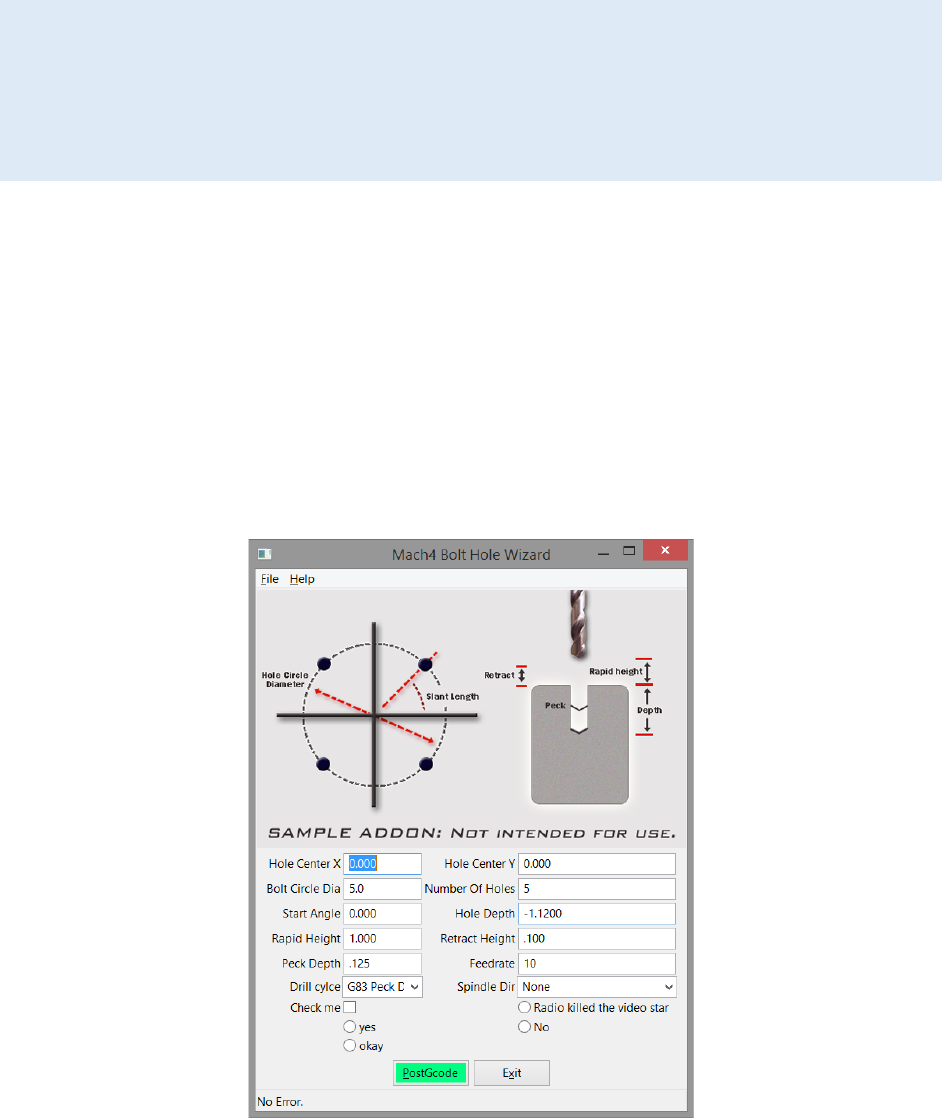Image resolution: width=942 pixels, height=1118 pixels.
Task: Click the drill depth illustration
Action: [578, 697]
